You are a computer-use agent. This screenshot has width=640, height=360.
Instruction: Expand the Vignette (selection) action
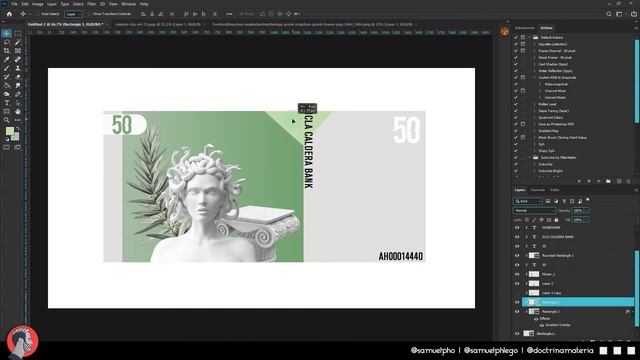(535, 44)
